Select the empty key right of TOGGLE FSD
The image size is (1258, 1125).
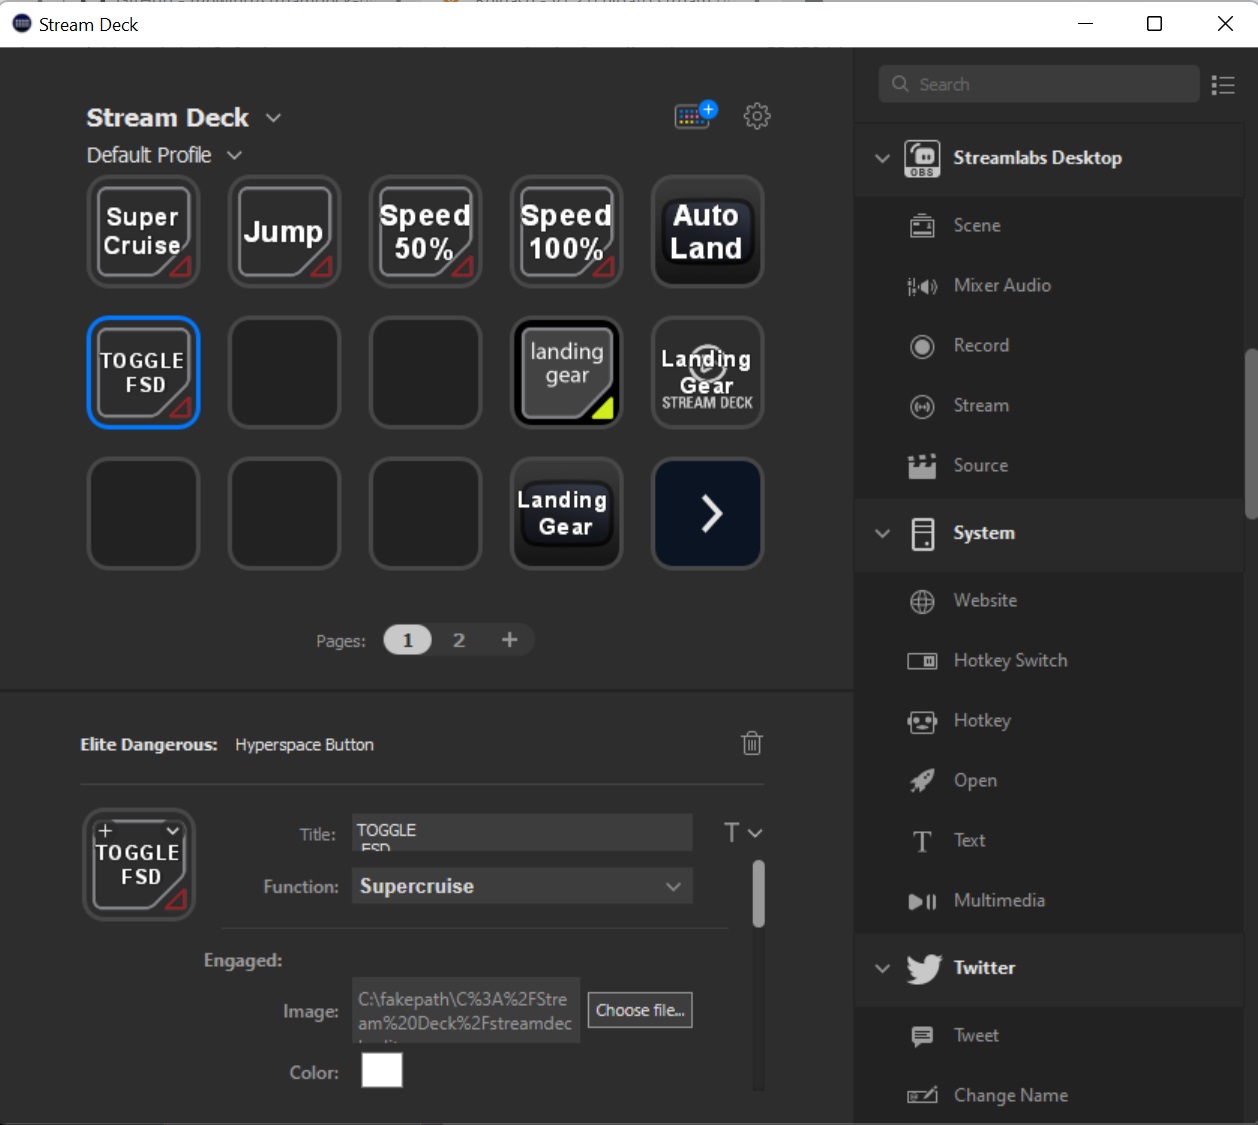[x=284, y=372]
